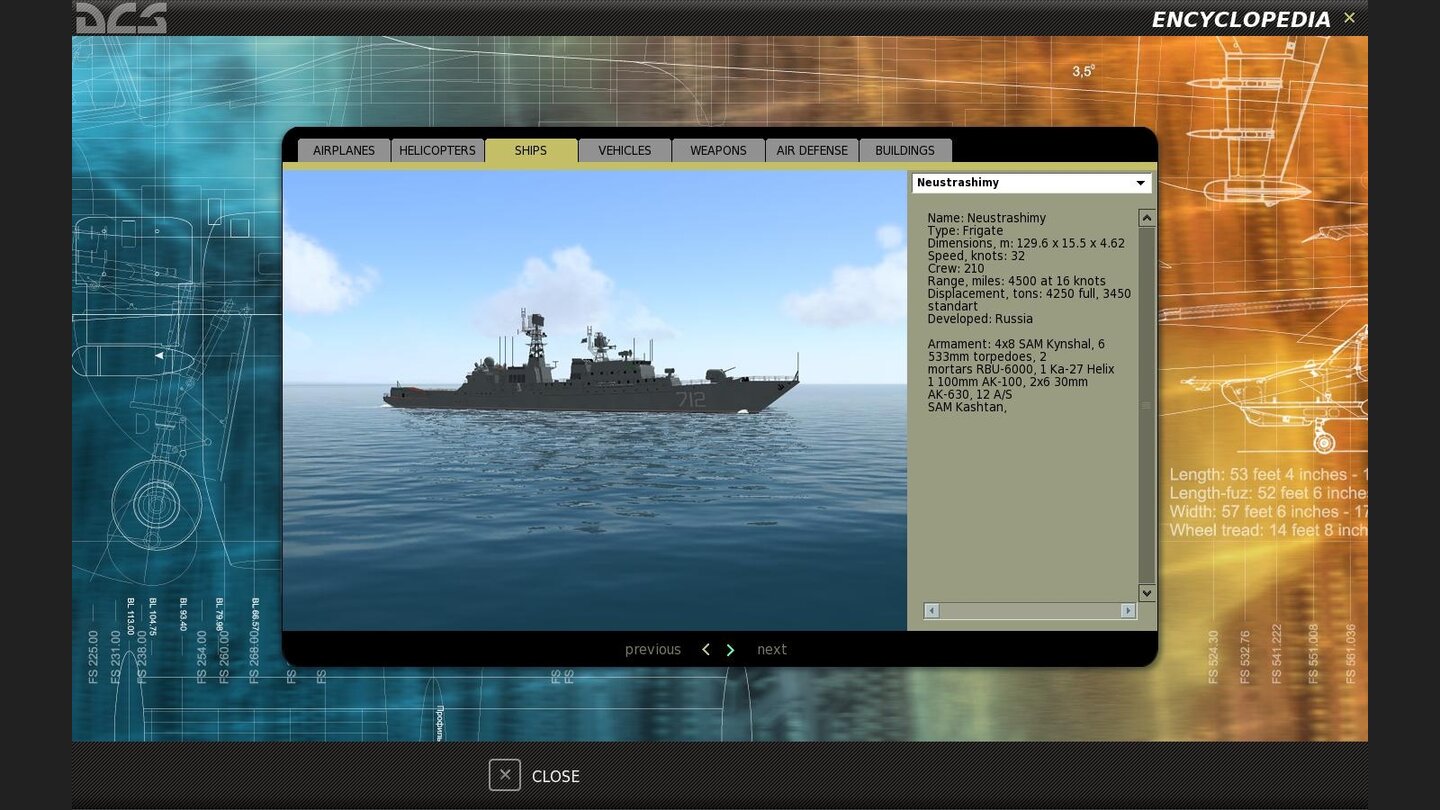Click the CLOSE button at bottom

pyautogui.click(x=534, y=776)
